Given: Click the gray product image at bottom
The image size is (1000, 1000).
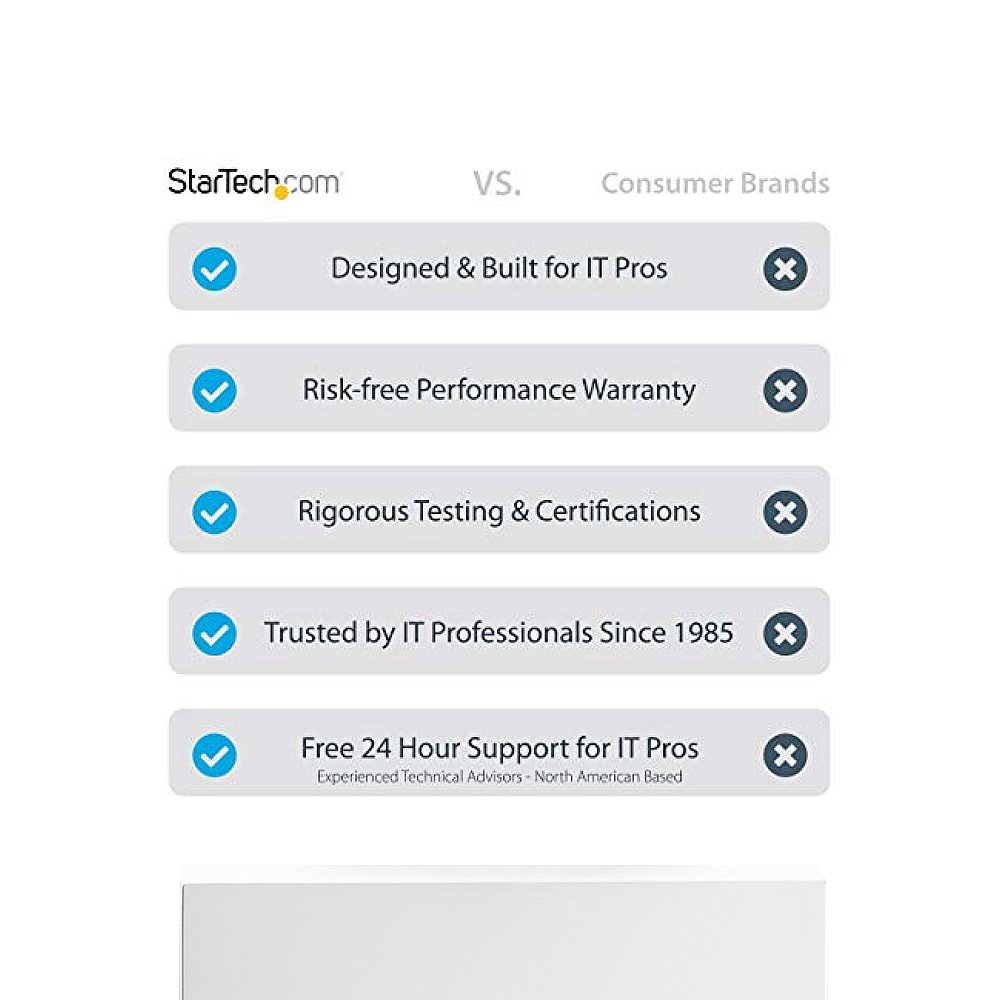Looking at the screenshot, I should (503, 933).
